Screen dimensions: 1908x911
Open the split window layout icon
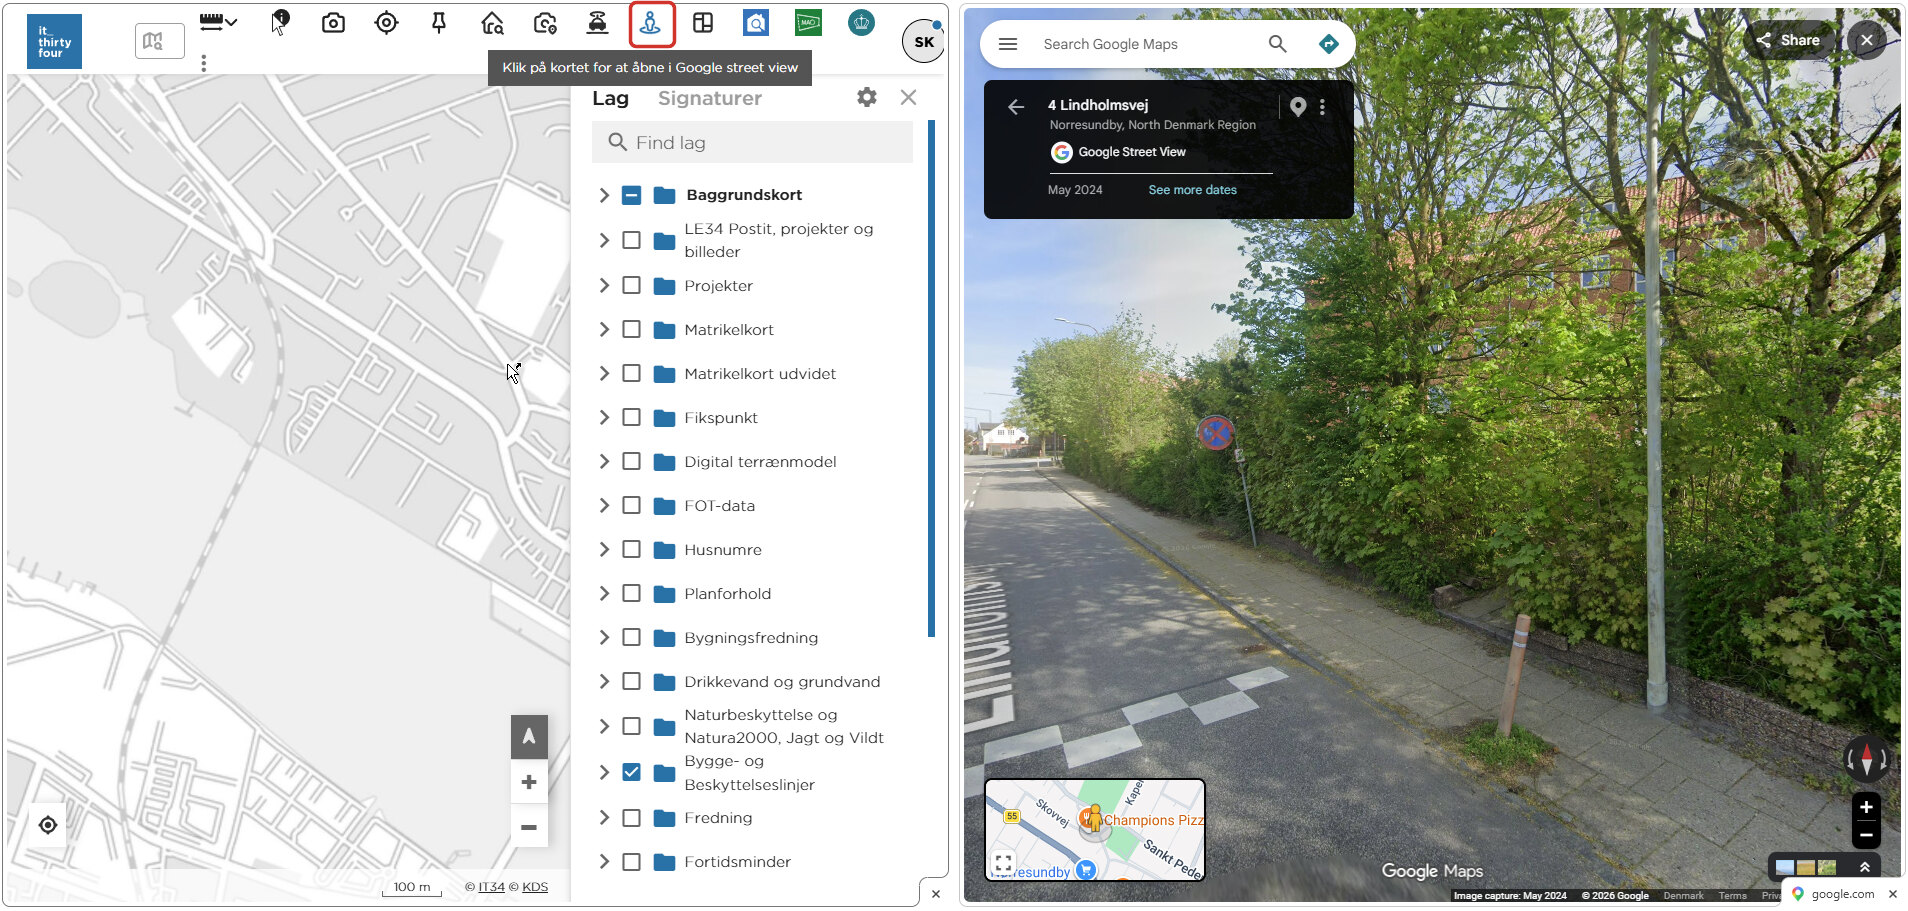[703, 22]
